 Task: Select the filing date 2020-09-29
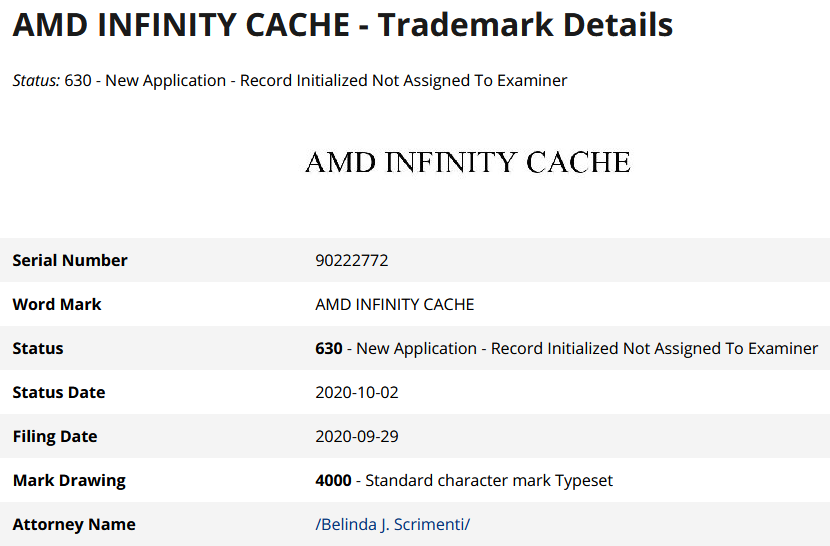pyautogui.click(x=356, y=436)
